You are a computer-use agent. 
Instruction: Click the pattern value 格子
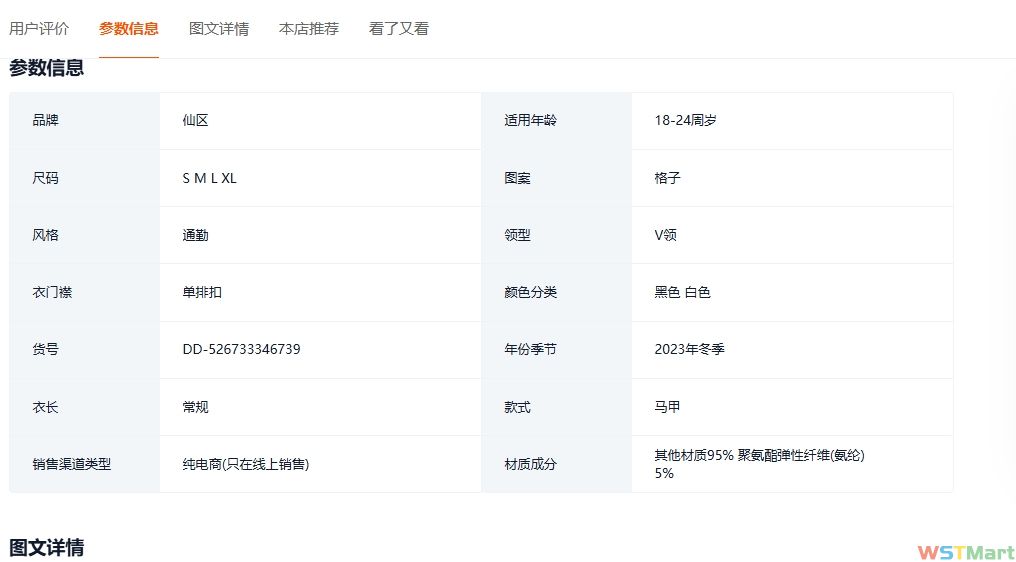(x=667, y=178)
